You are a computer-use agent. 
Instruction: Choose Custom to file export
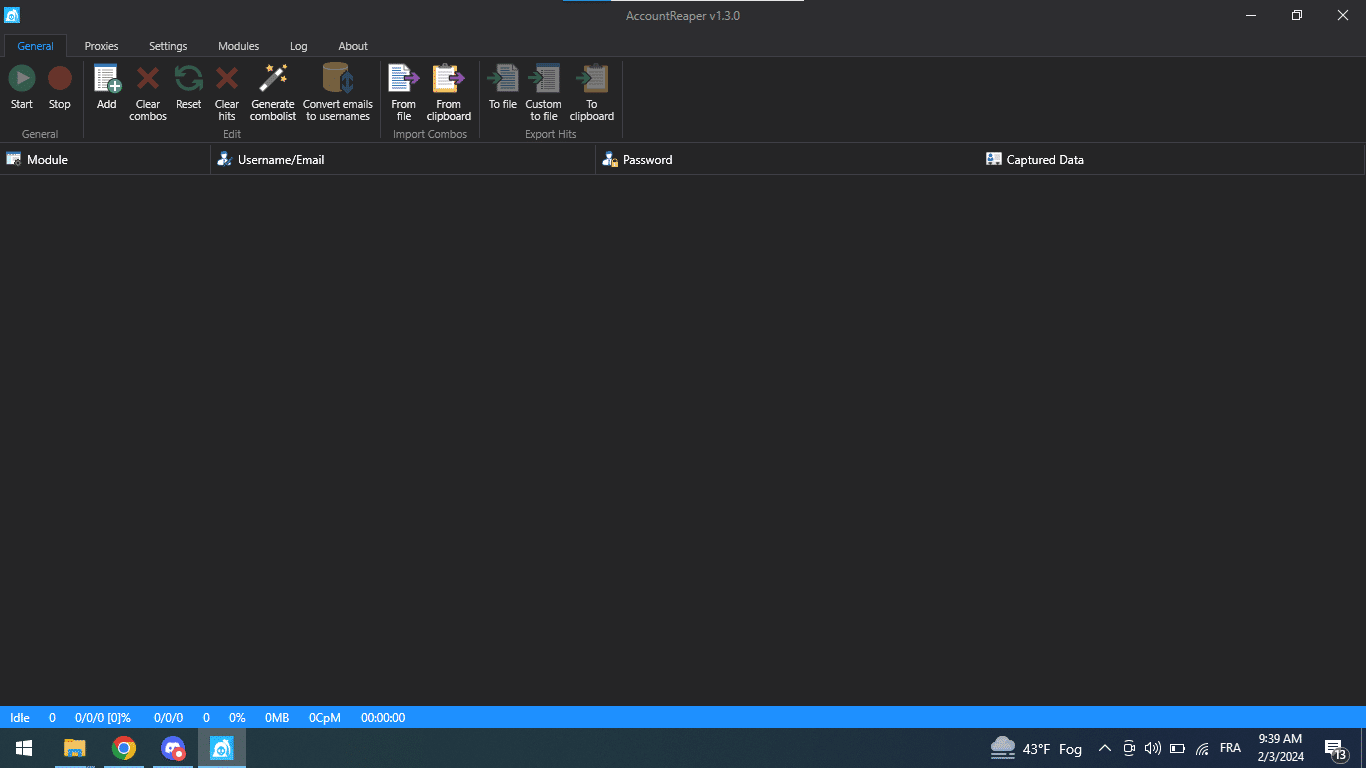544,78
